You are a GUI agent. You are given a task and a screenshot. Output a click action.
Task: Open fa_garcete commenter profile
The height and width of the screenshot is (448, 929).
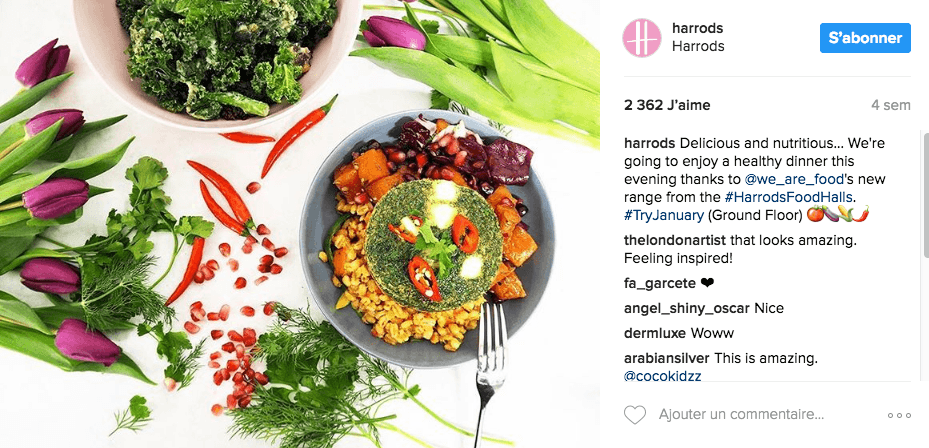click(x=659, y=283)
